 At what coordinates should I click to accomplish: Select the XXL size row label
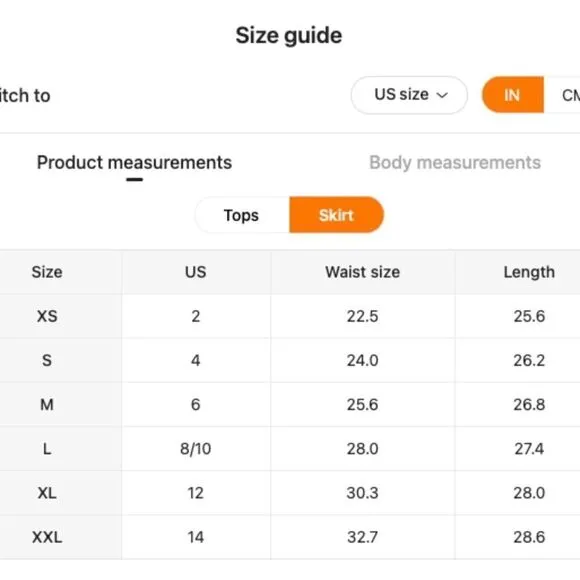click(x=47, y=537)
